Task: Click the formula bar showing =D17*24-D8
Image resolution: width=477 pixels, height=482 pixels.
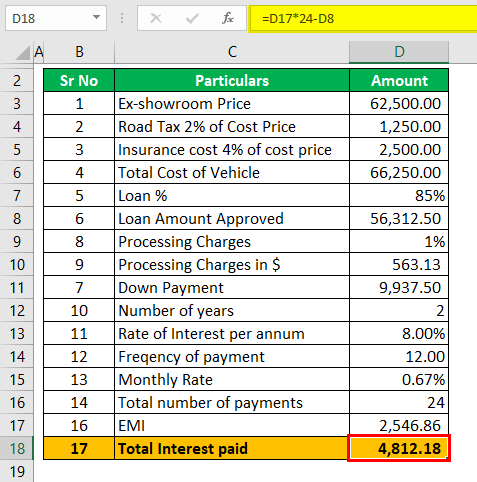Action: [363, 19]
